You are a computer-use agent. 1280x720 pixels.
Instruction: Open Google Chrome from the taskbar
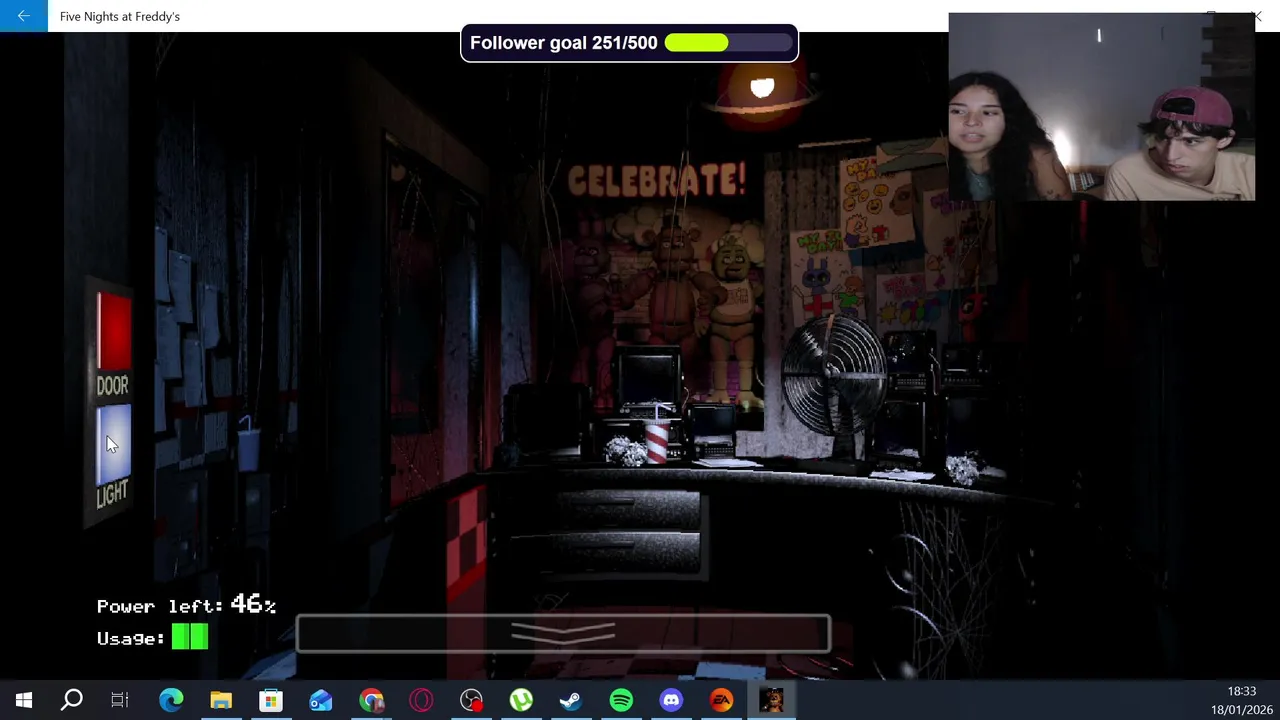[x=371, y=700]
